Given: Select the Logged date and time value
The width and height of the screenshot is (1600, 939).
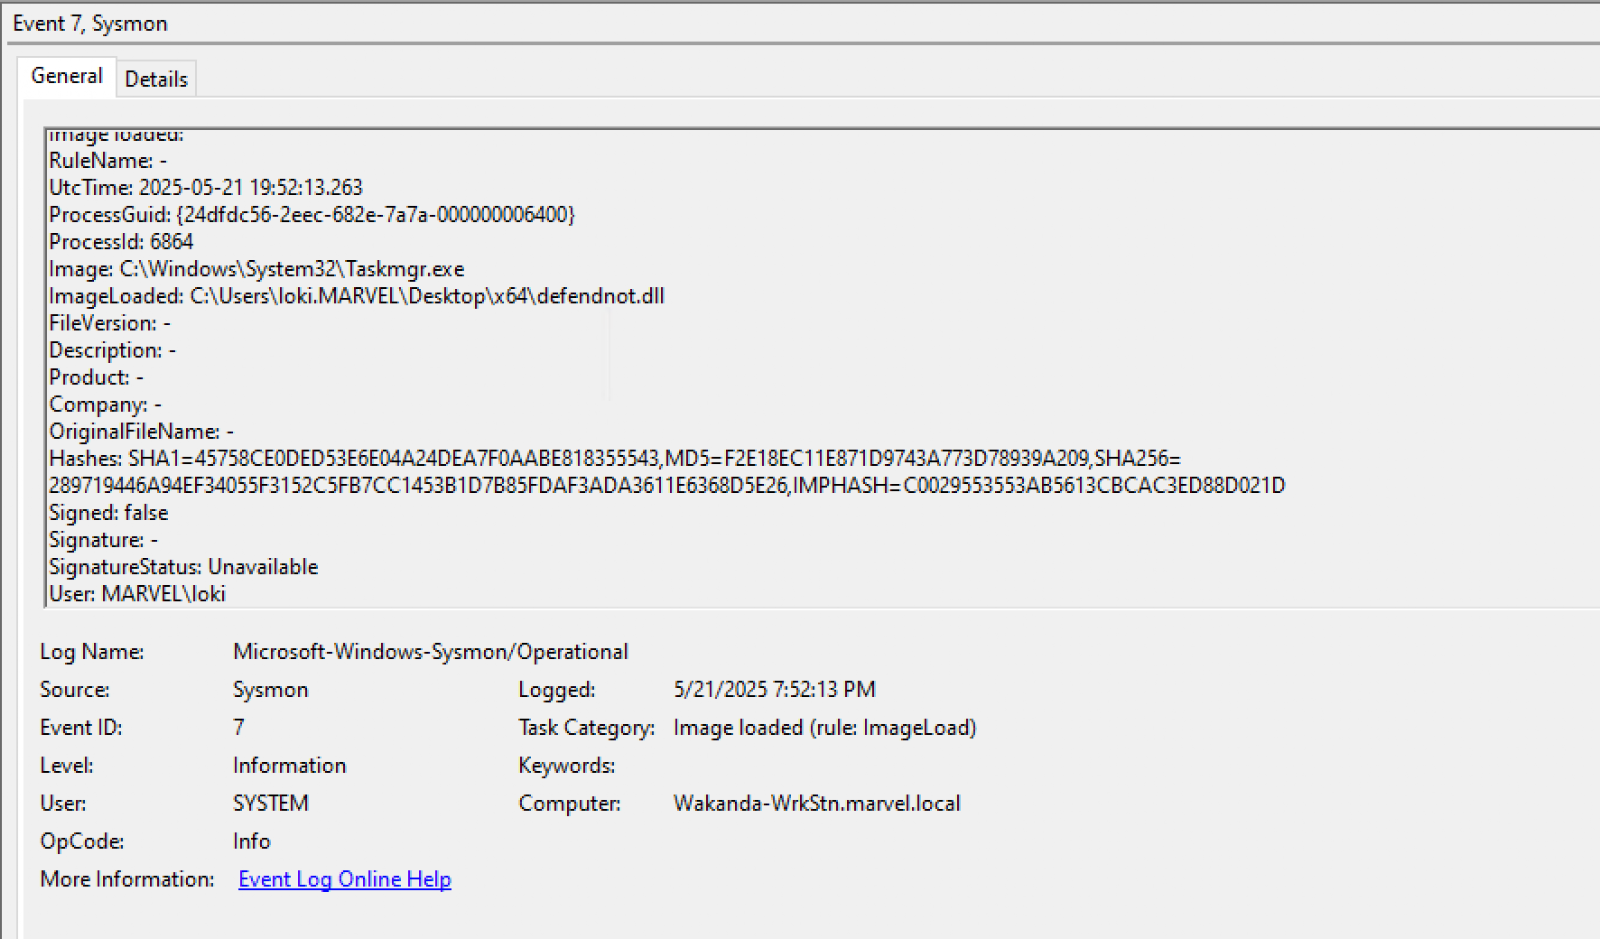Looking at the screenshot, I should click(x=775, y=690).
